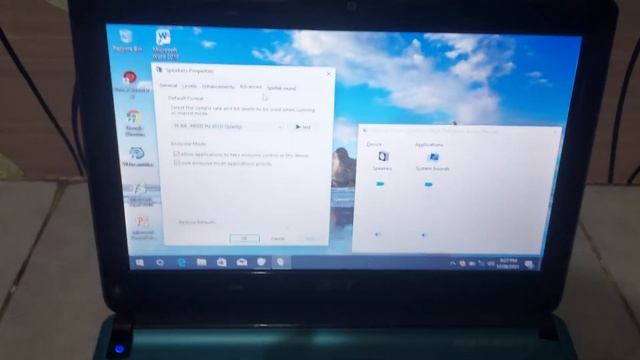Image resolution: width=640 pixels, height=360 pixels.
Task: Switch to the Enhancements tab
Action: tap(218, 87)
